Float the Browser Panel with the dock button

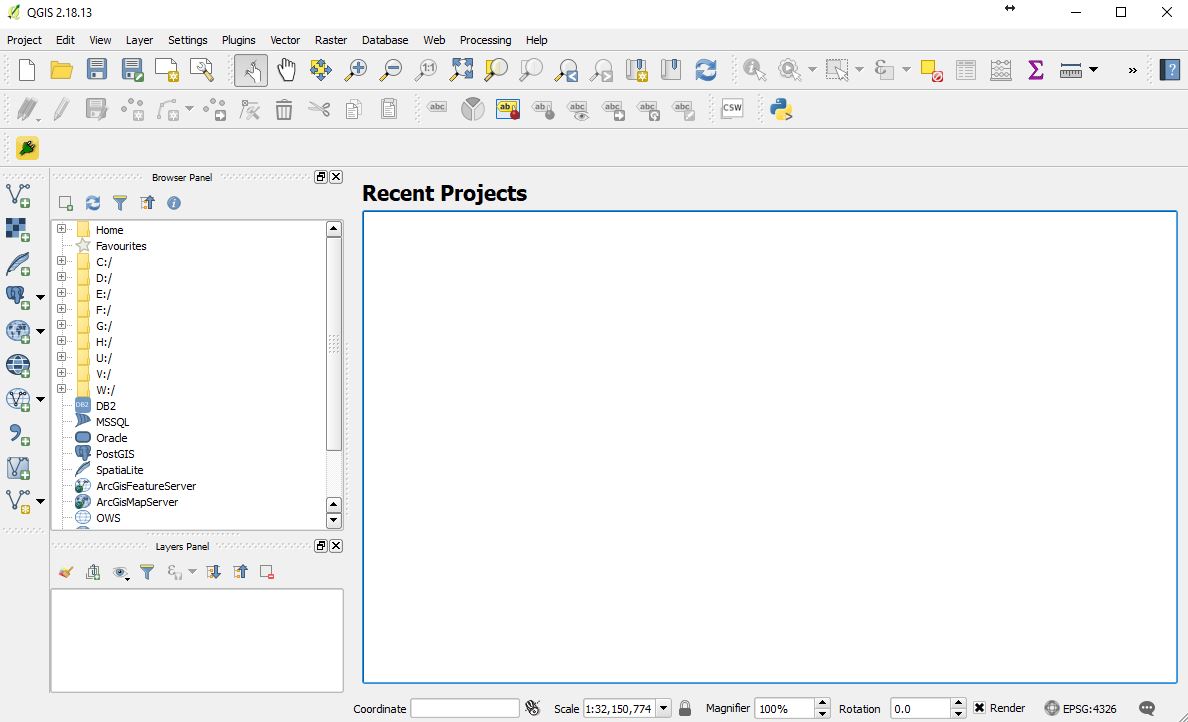tap(321, 177)
